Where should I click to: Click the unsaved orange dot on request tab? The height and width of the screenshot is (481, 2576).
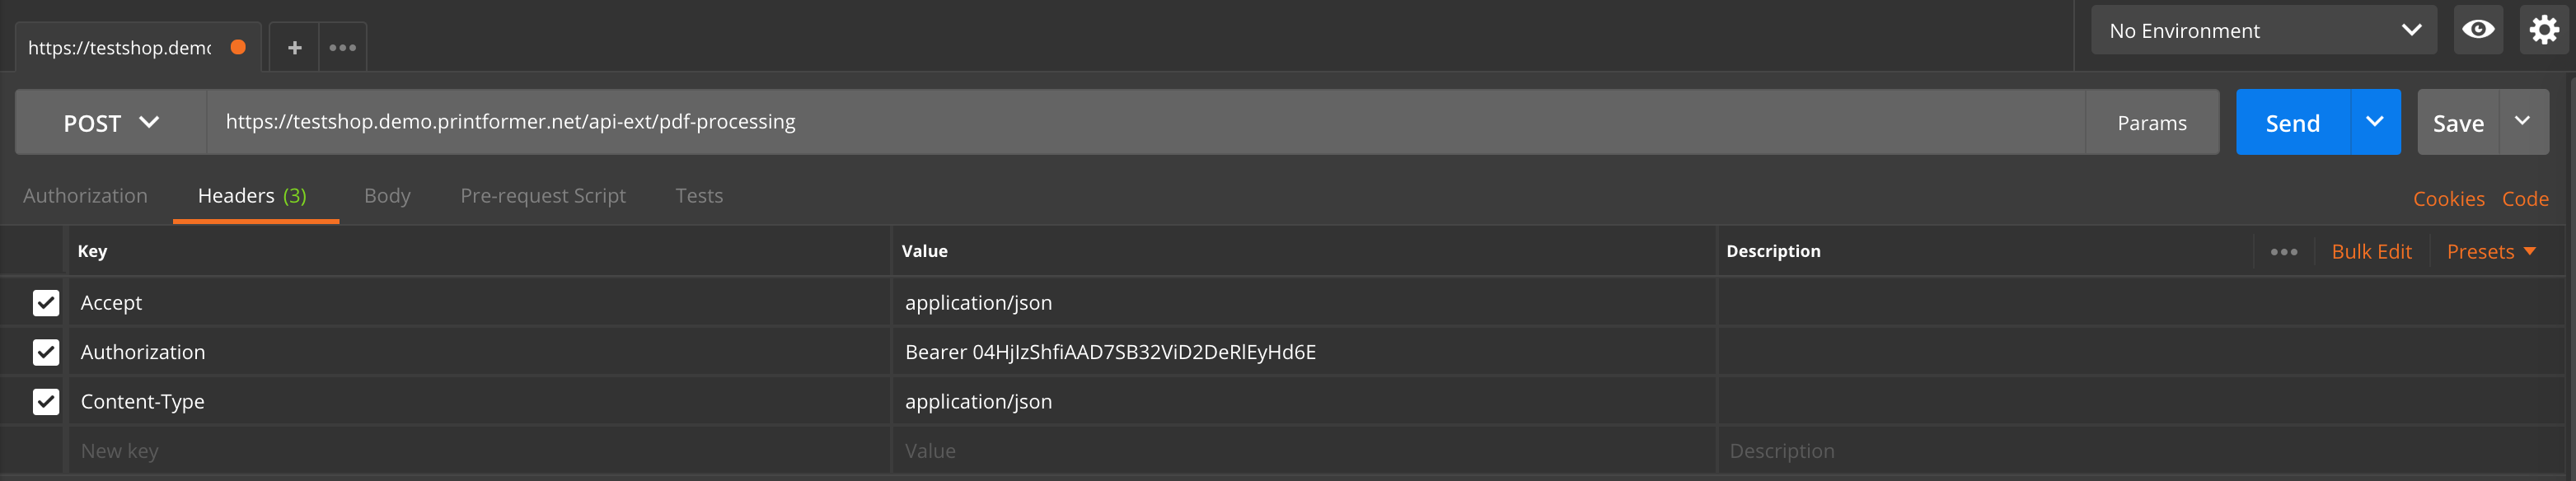238,47
